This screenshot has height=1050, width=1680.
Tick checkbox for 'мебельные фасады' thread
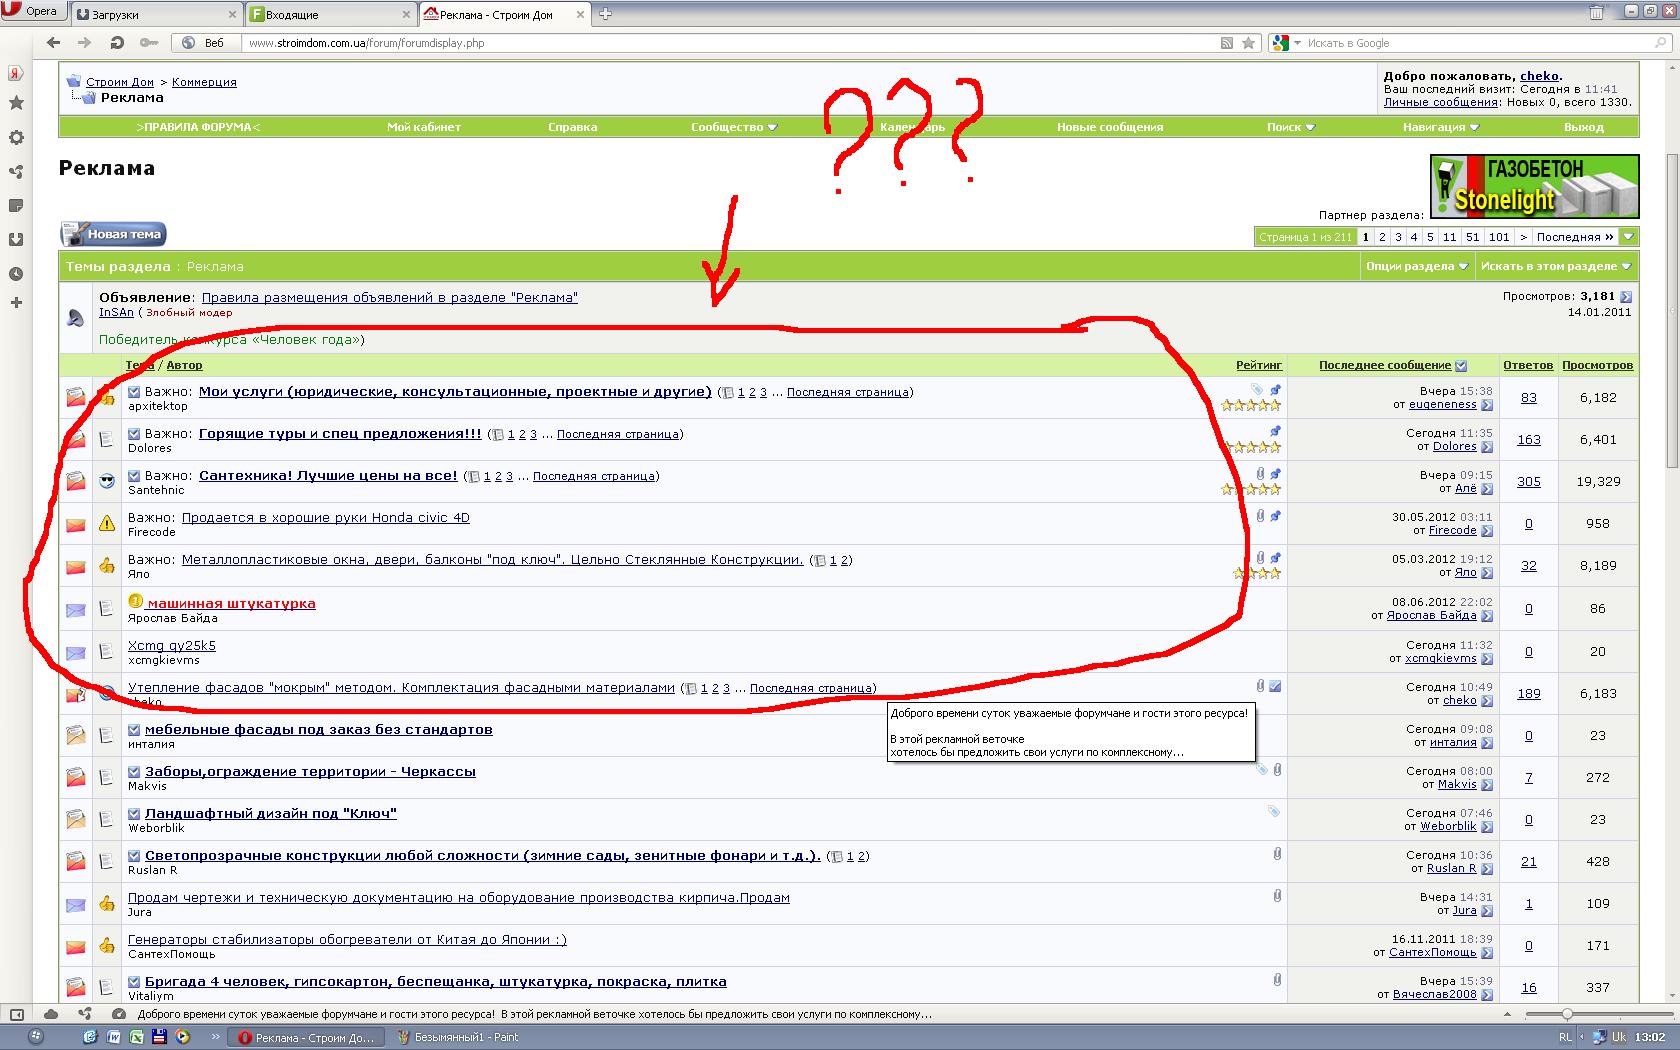tap(134, 730)
